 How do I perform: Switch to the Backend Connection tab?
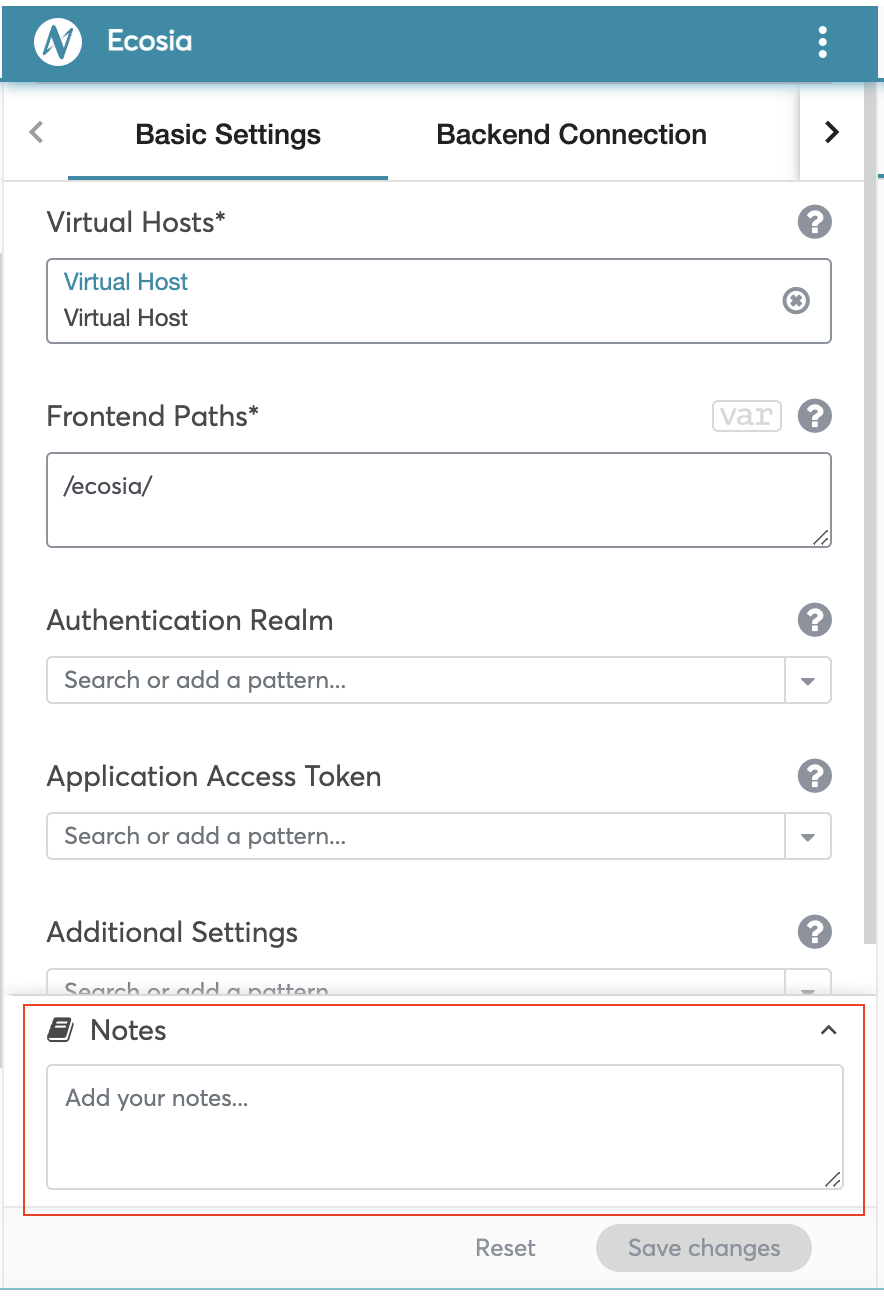tap(571, 135)
